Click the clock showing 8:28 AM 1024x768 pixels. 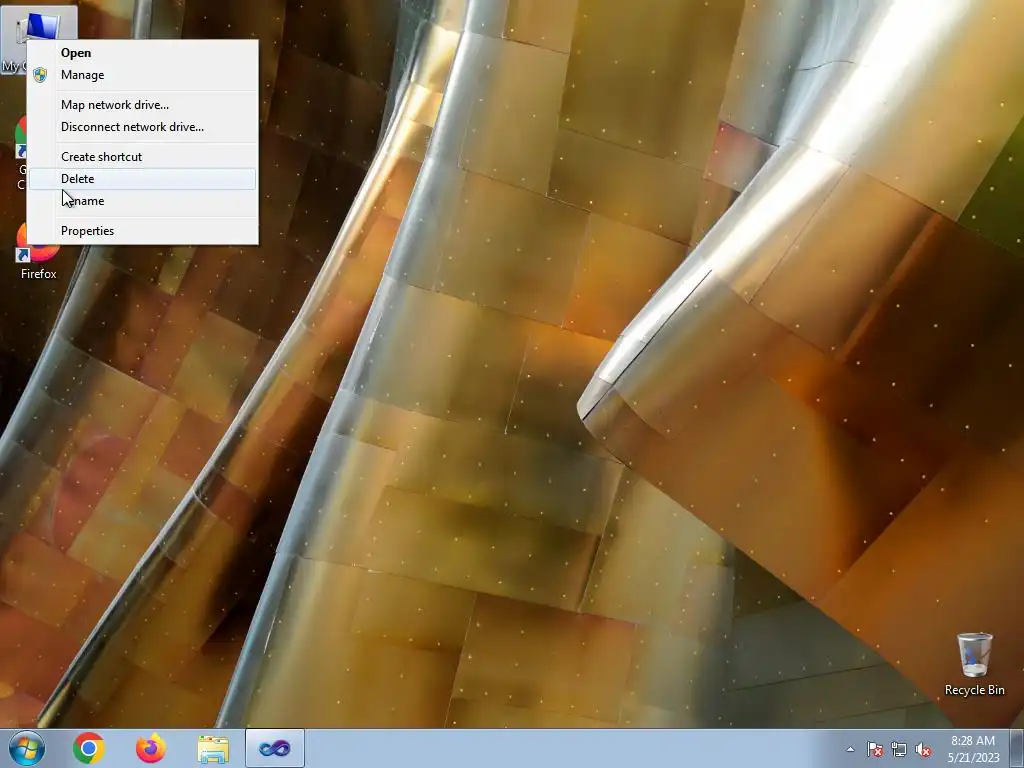coord(973,749)
